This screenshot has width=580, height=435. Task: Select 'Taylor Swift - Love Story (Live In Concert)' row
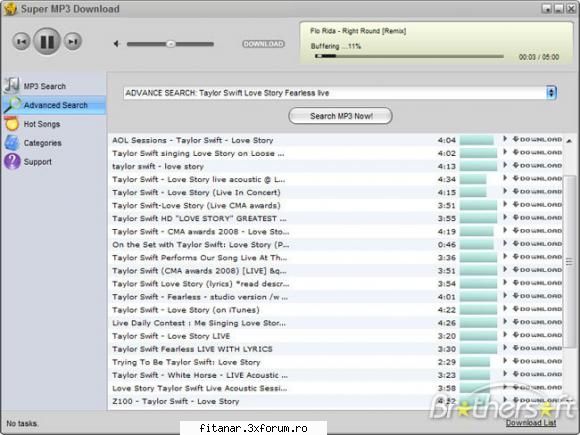pyautogui.click(x=336, y=192)
